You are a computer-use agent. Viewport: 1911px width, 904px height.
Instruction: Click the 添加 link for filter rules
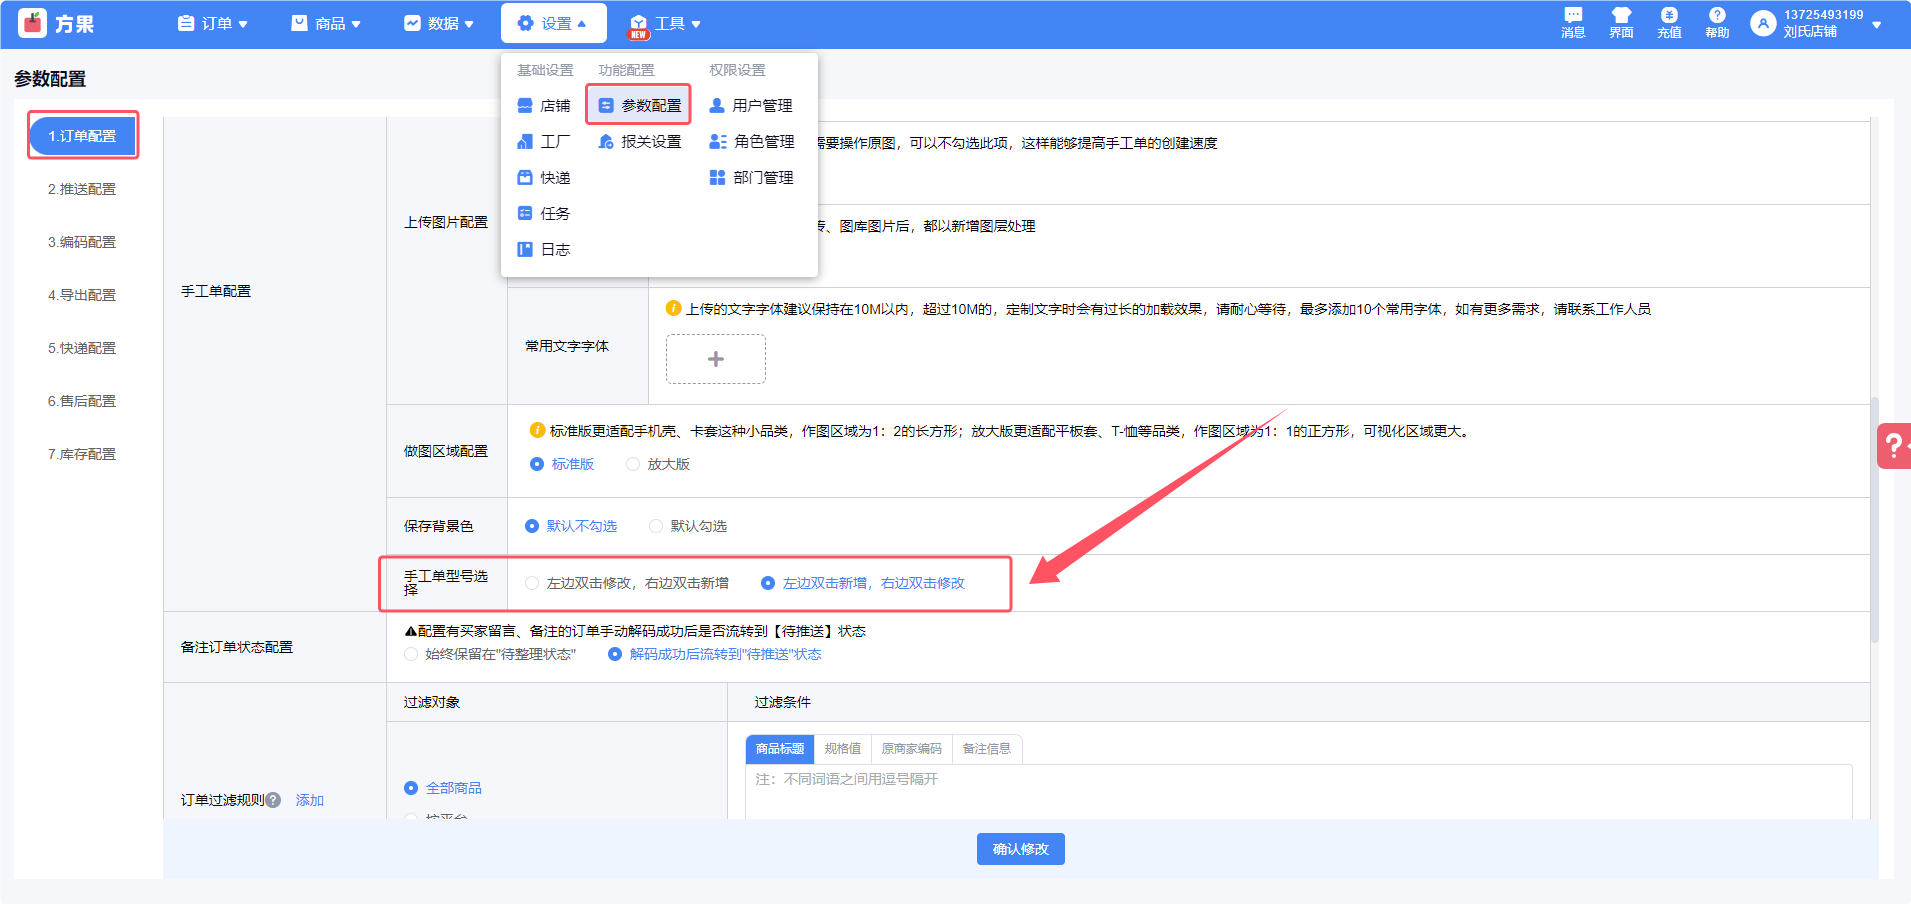click(310, 800)
